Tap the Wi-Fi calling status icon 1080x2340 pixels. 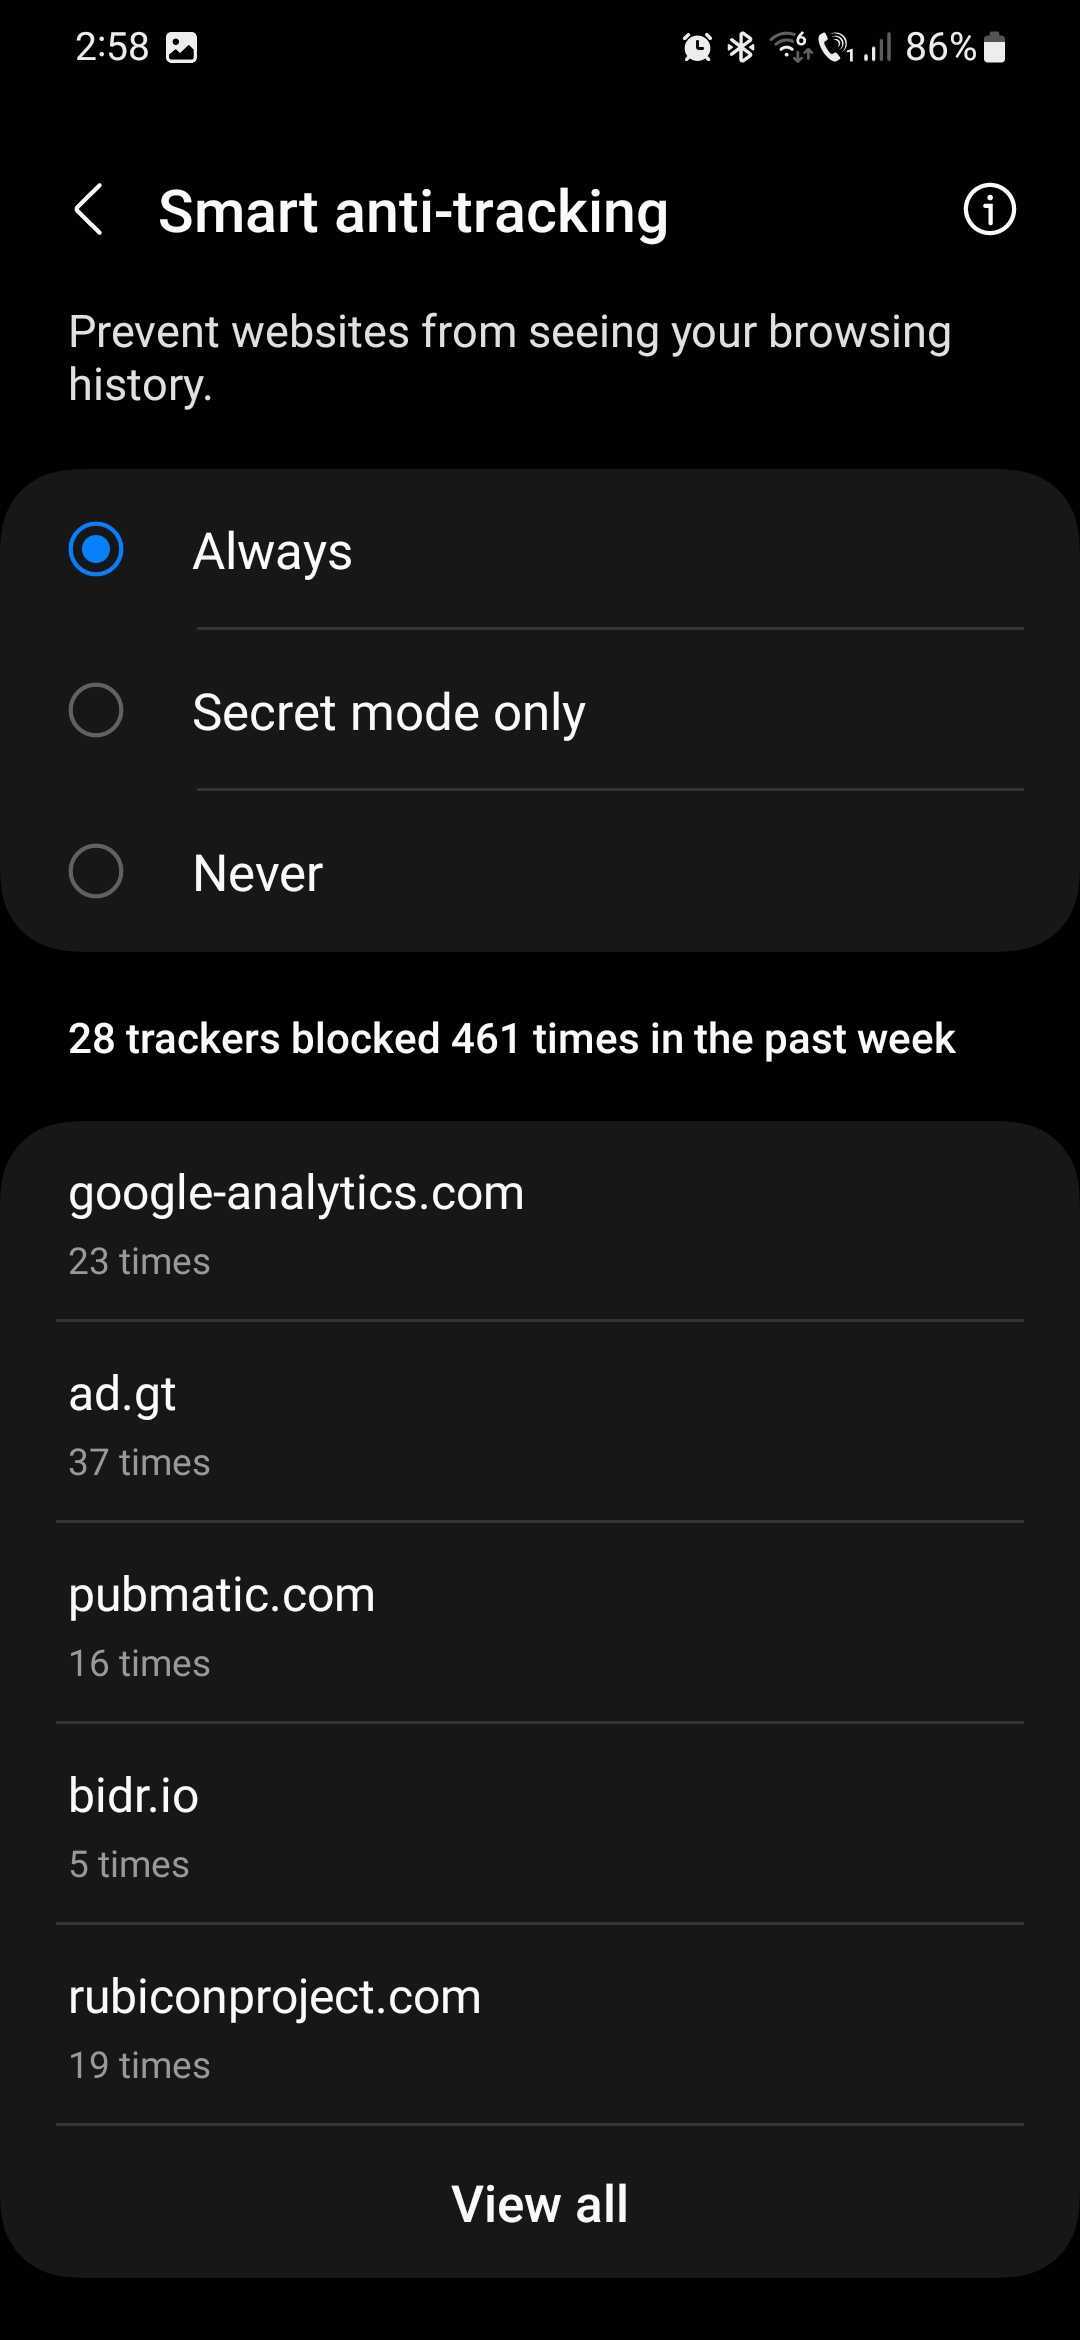coord(835,47)
